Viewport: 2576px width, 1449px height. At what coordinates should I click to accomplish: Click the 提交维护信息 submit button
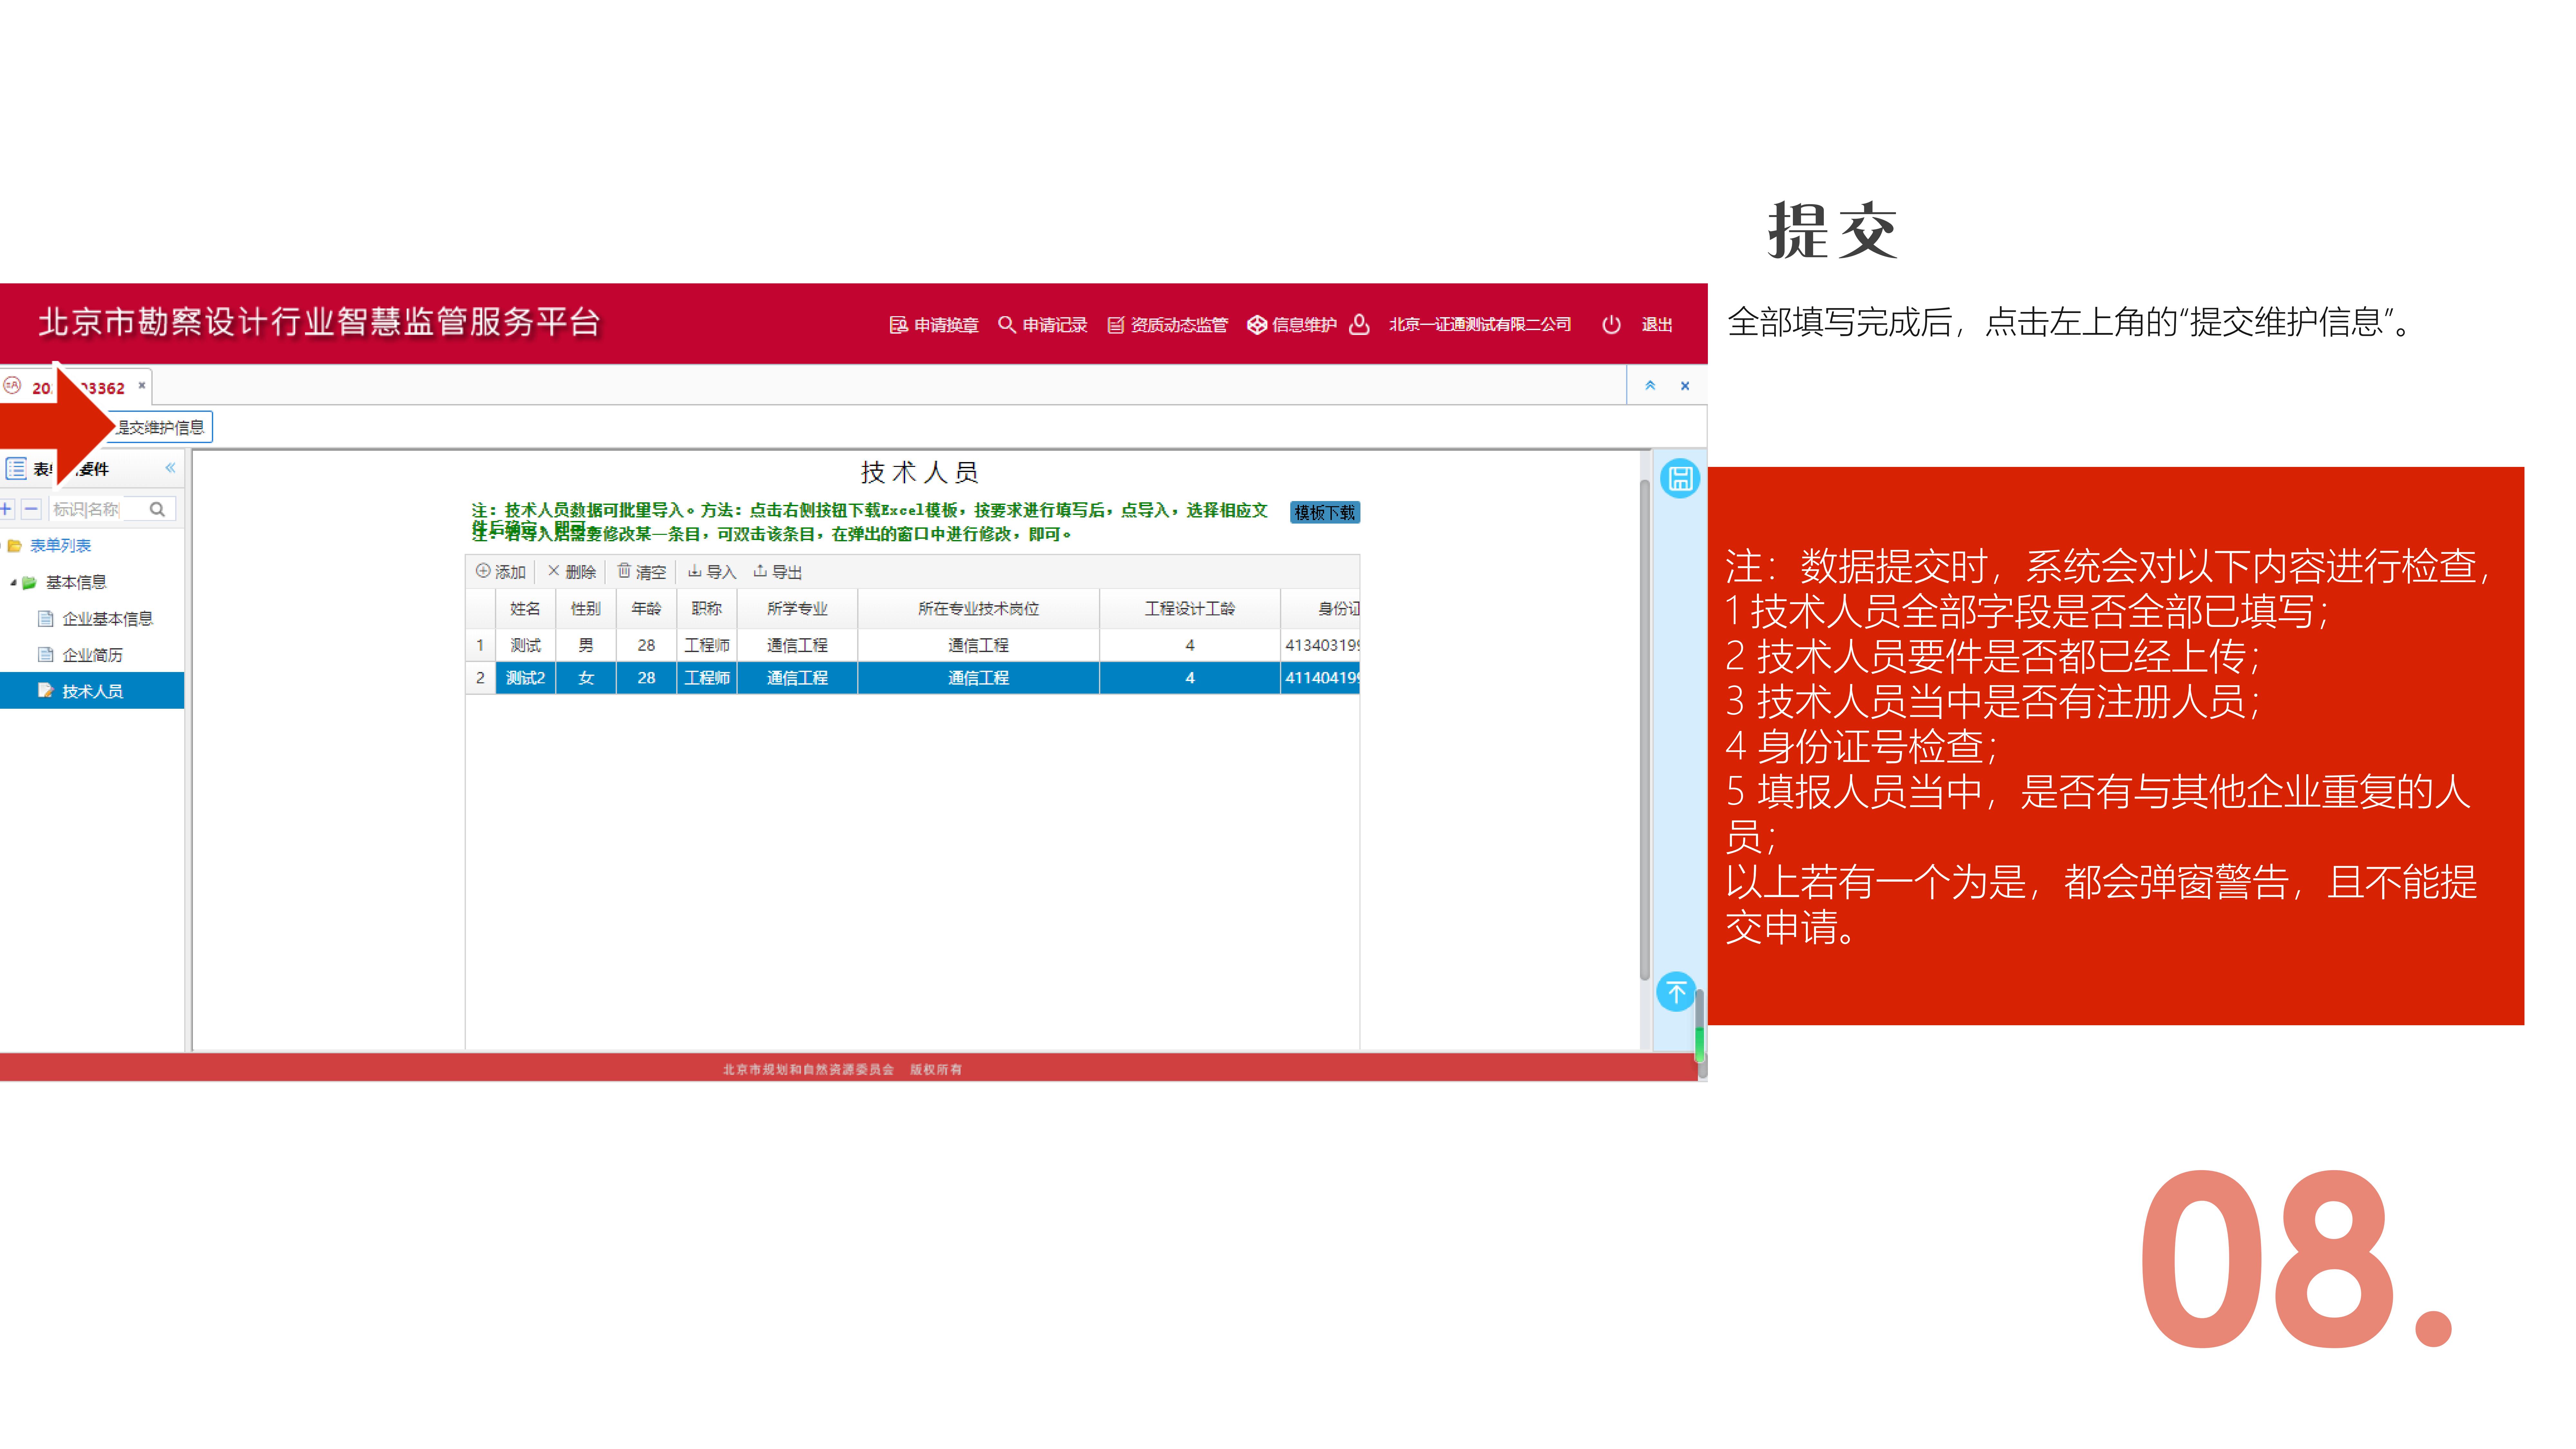click(x=160, y=427)
